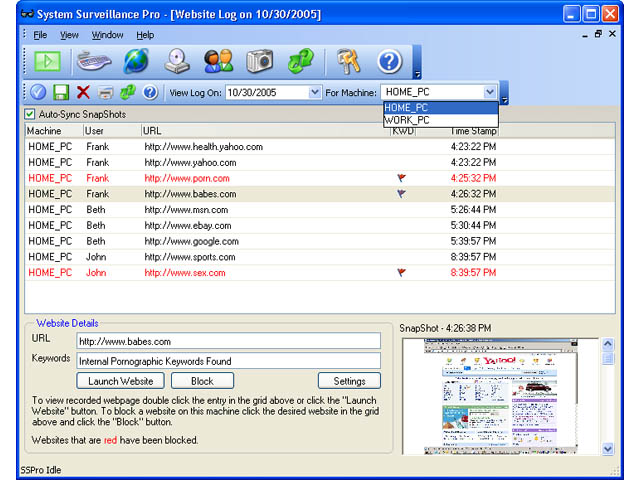Click the Yahoo snapshot thumbnail
The image size is (640, 480).
[x=500, y=396]
